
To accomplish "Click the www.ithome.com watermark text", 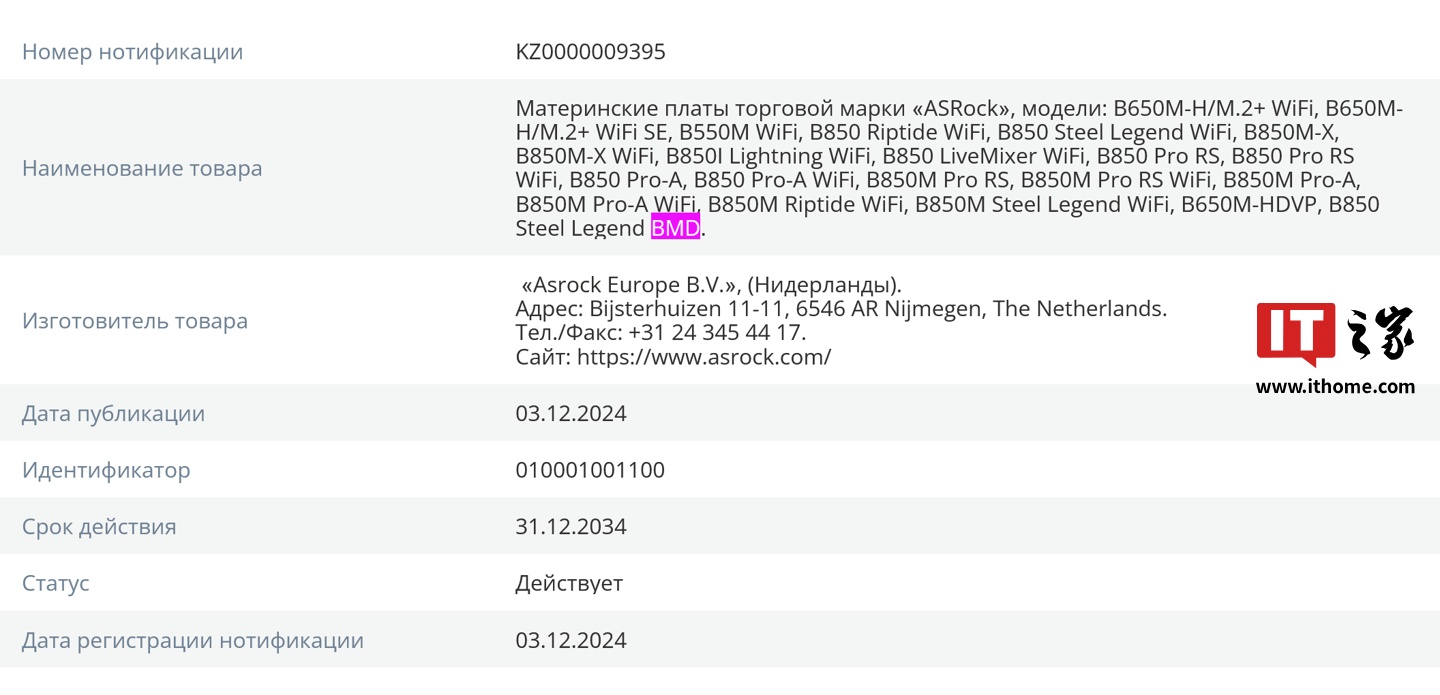I will point(1335,387).
